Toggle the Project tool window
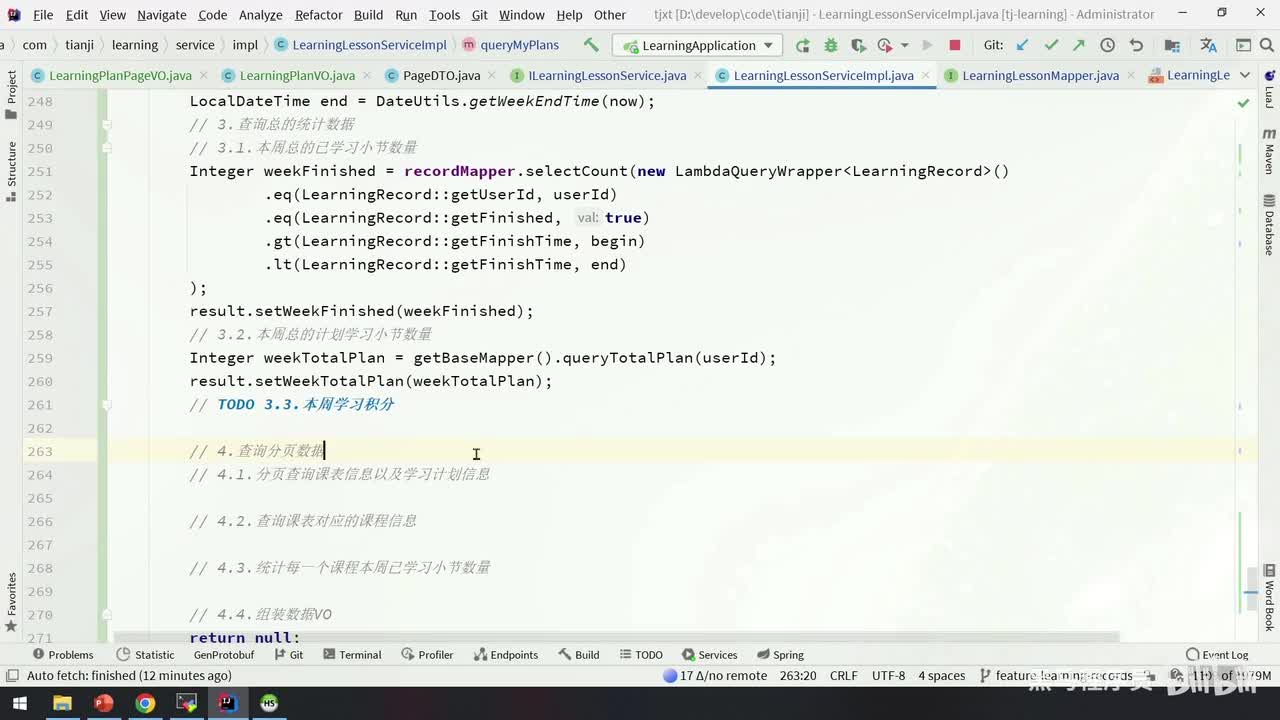Screen dimensions: 1280x720 point(11,94)
